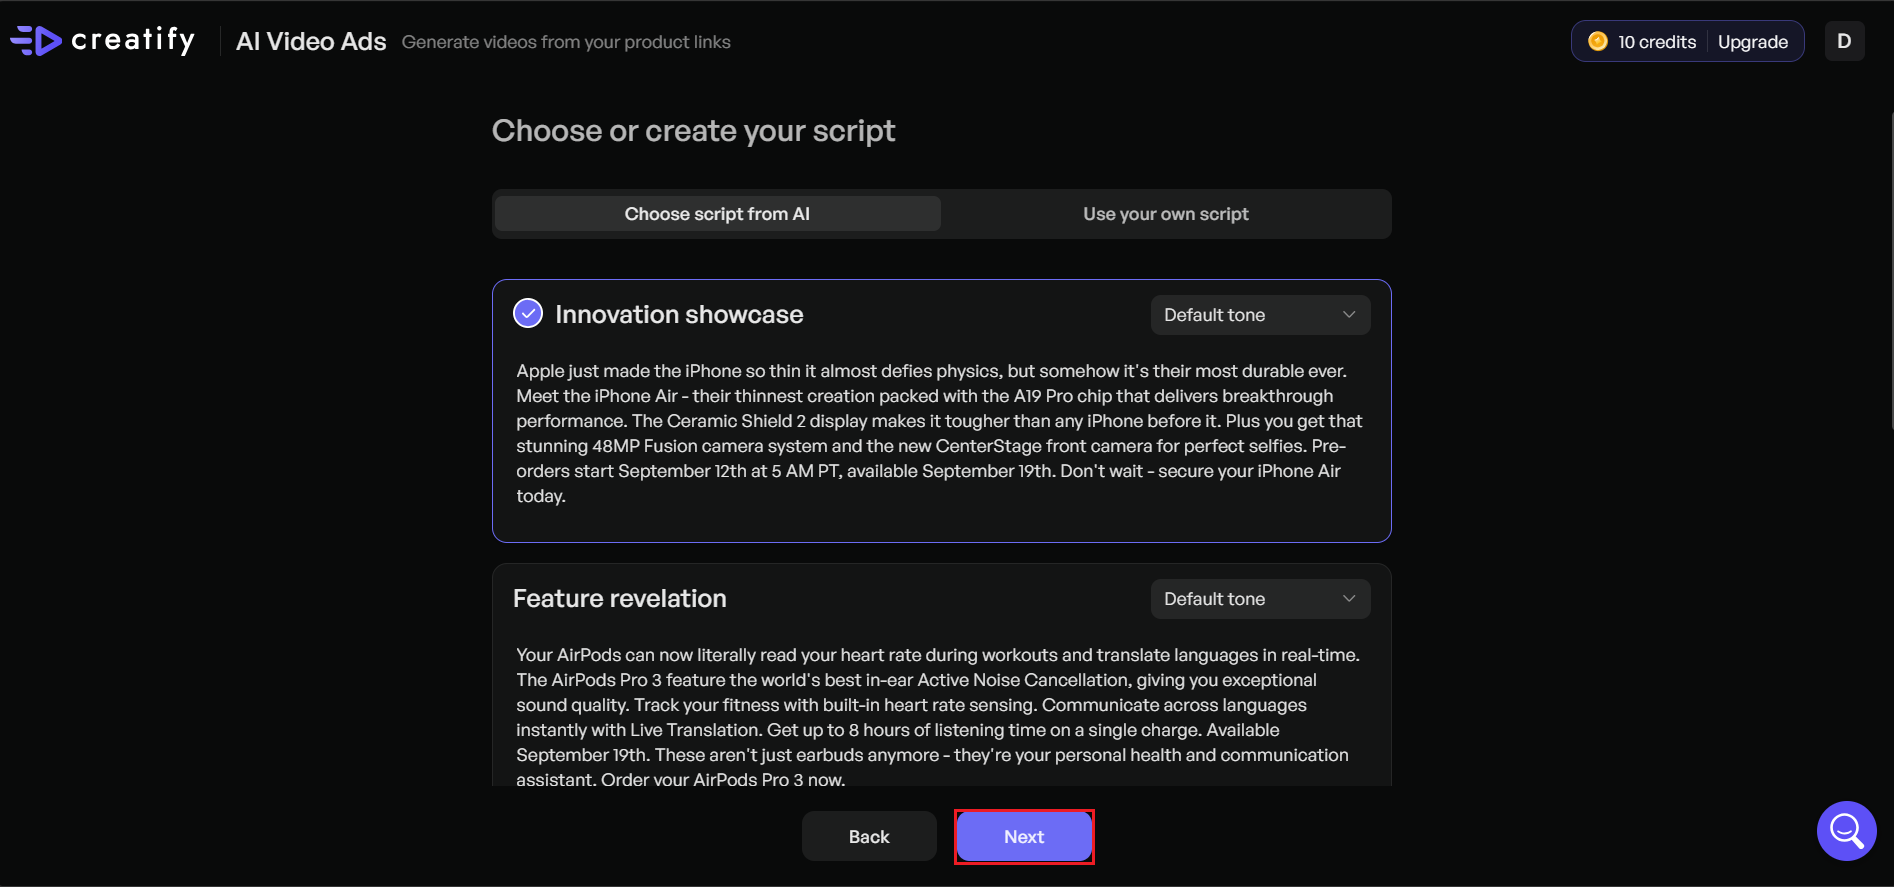Click the 10 credits balance

1657,42
